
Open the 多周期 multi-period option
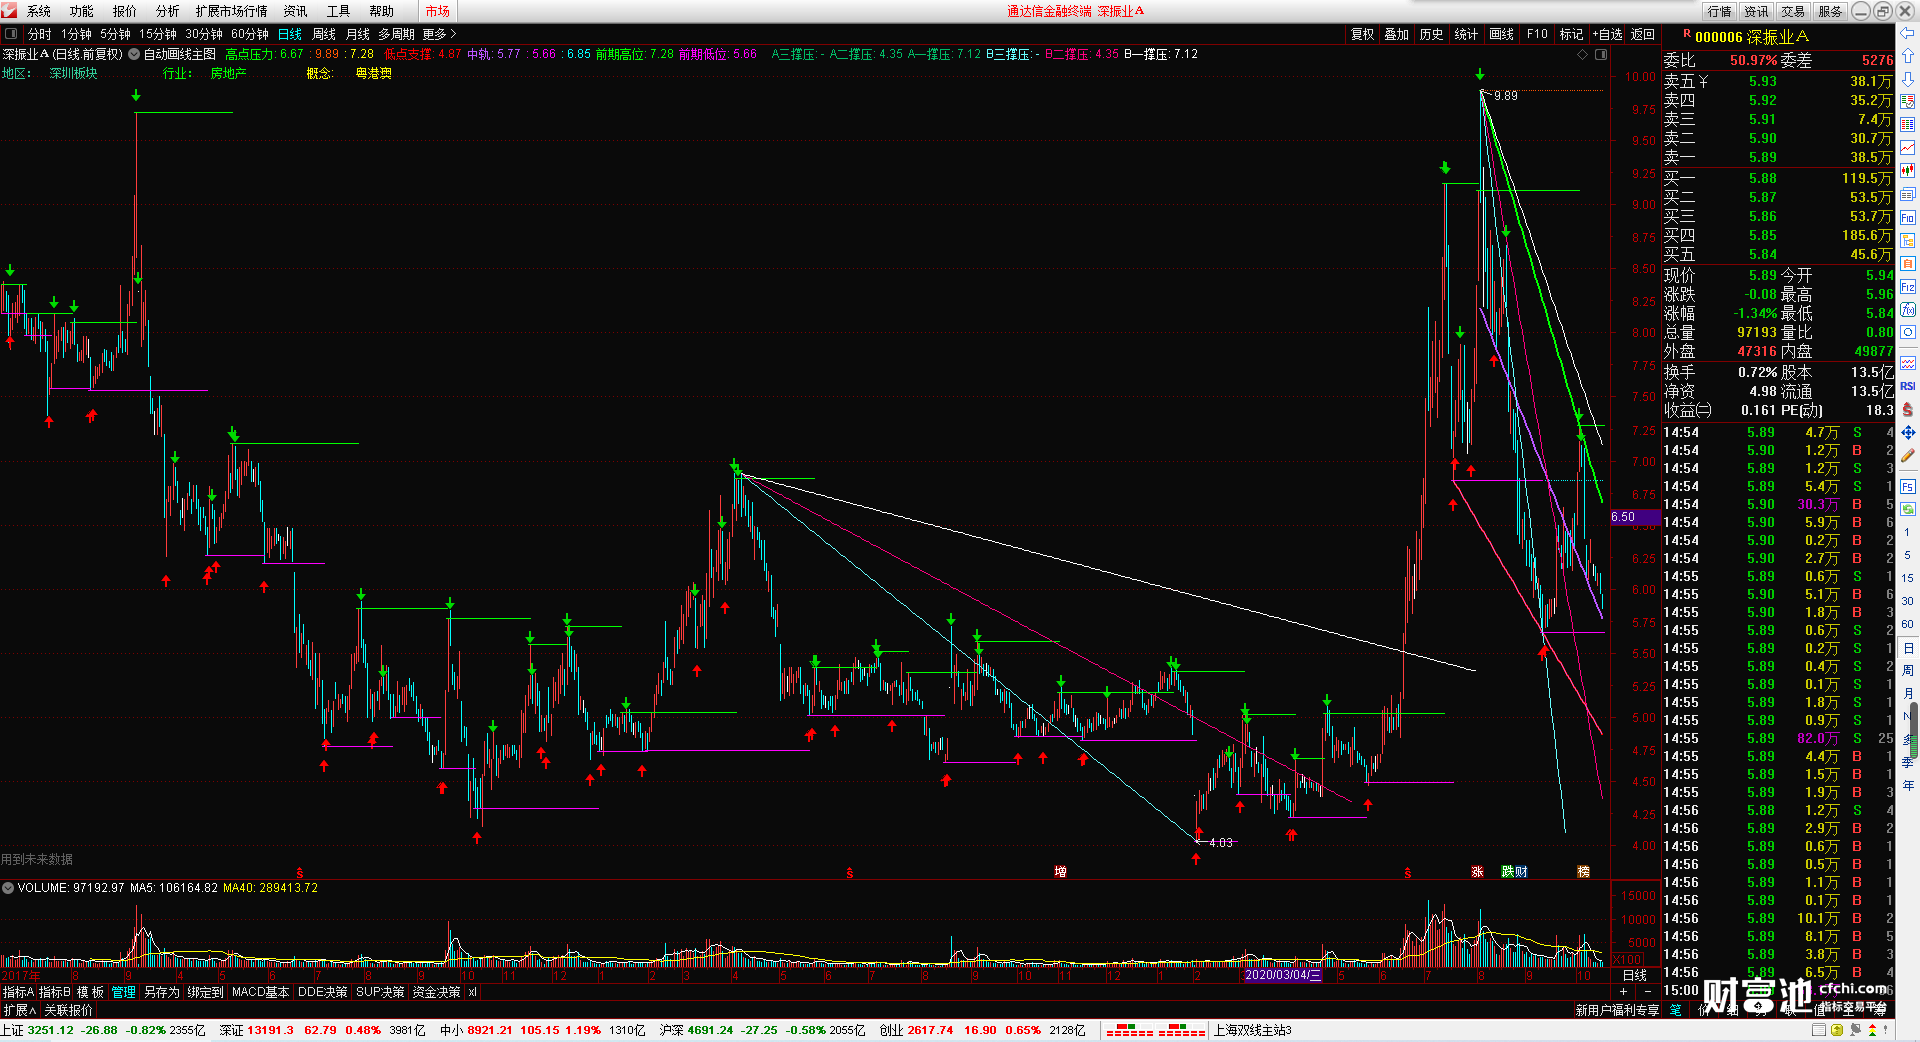[x=396, y=34]
